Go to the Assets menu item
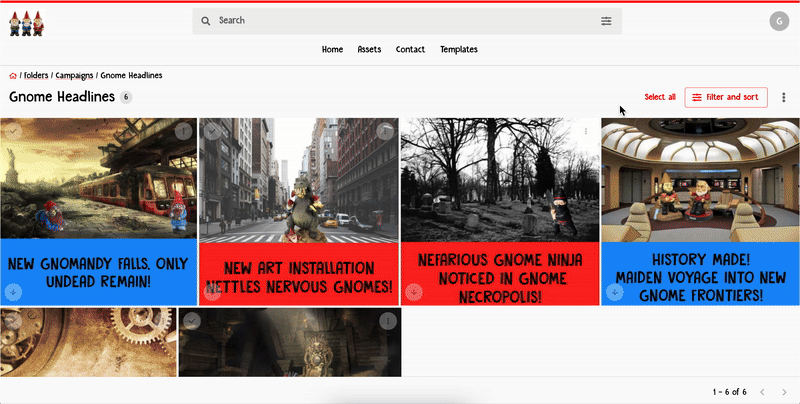Image resolution: width=800 pixels, height=404 pixels. (369, 49)
